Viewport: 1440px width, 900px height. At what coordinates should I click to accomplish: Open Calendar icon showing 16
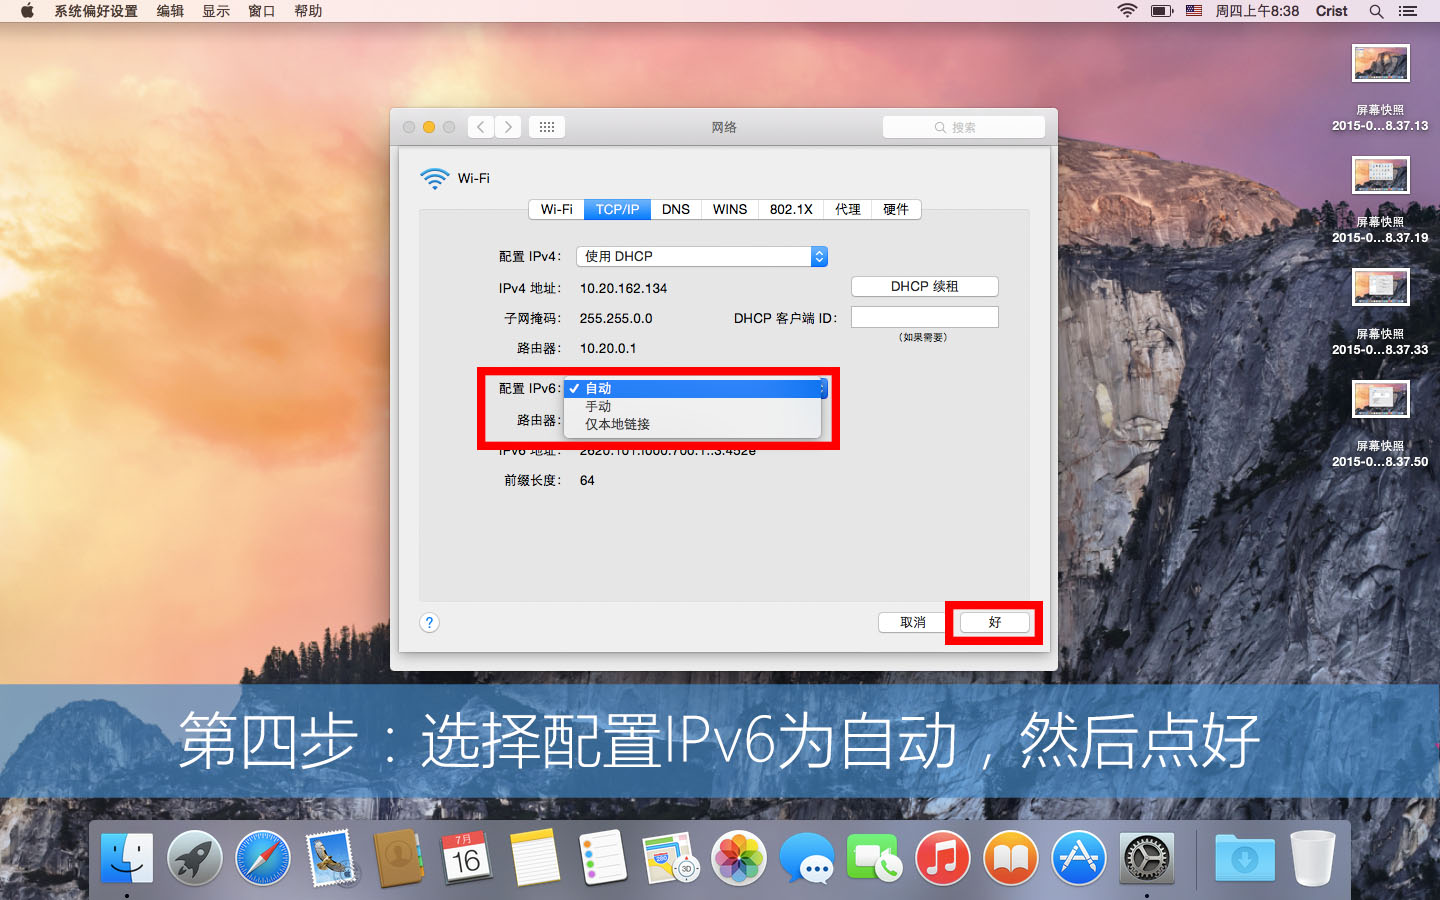pos(467,858)
